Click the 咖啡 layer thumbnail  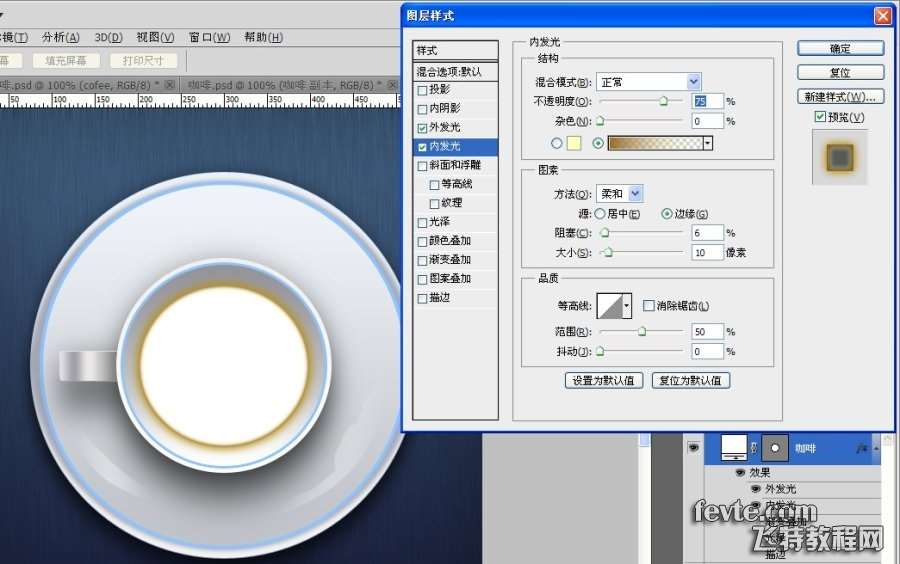point(734,448)
